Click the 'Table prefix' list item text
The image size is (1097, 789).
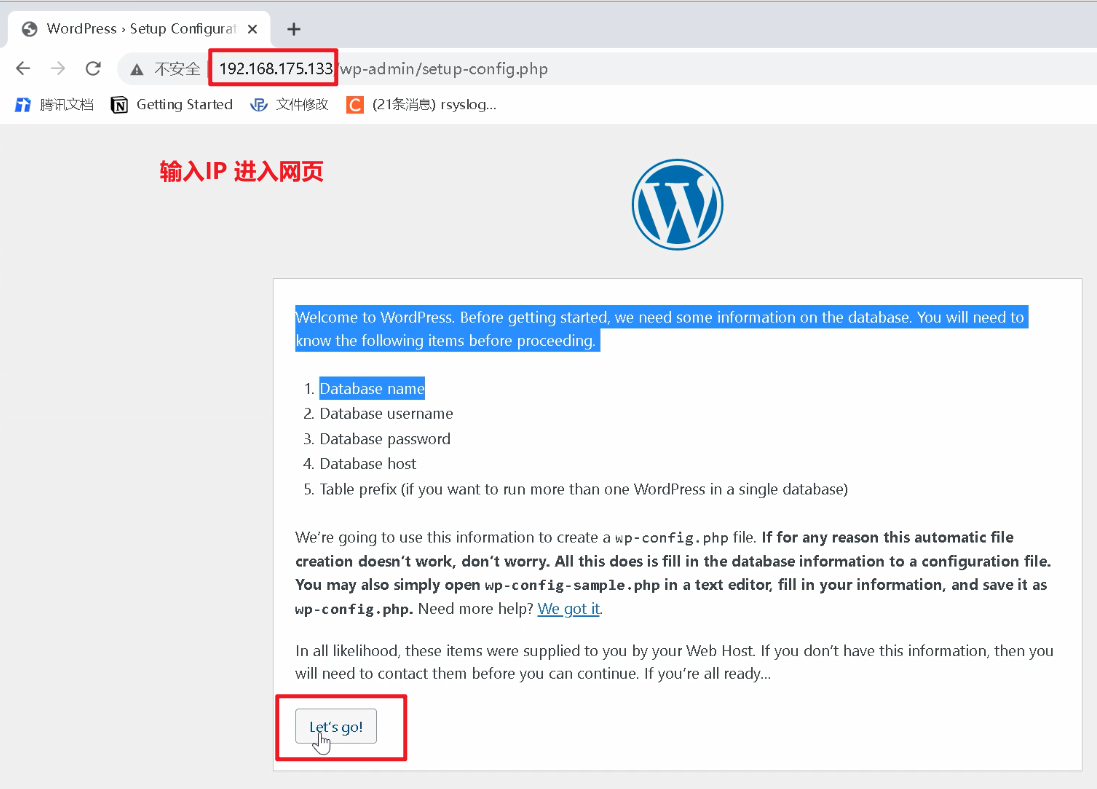pyautogui.click(x=583, y=489)
